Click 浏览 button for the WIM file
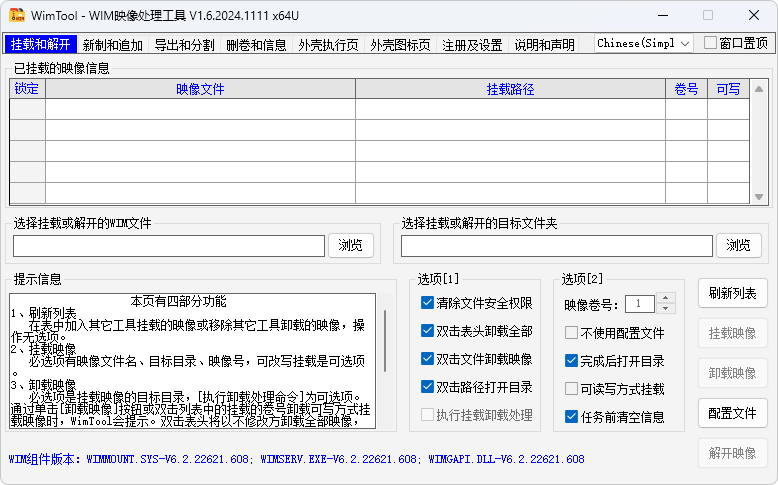The width and height of the screenshot is (778, 485). click(x=351, y=245)
